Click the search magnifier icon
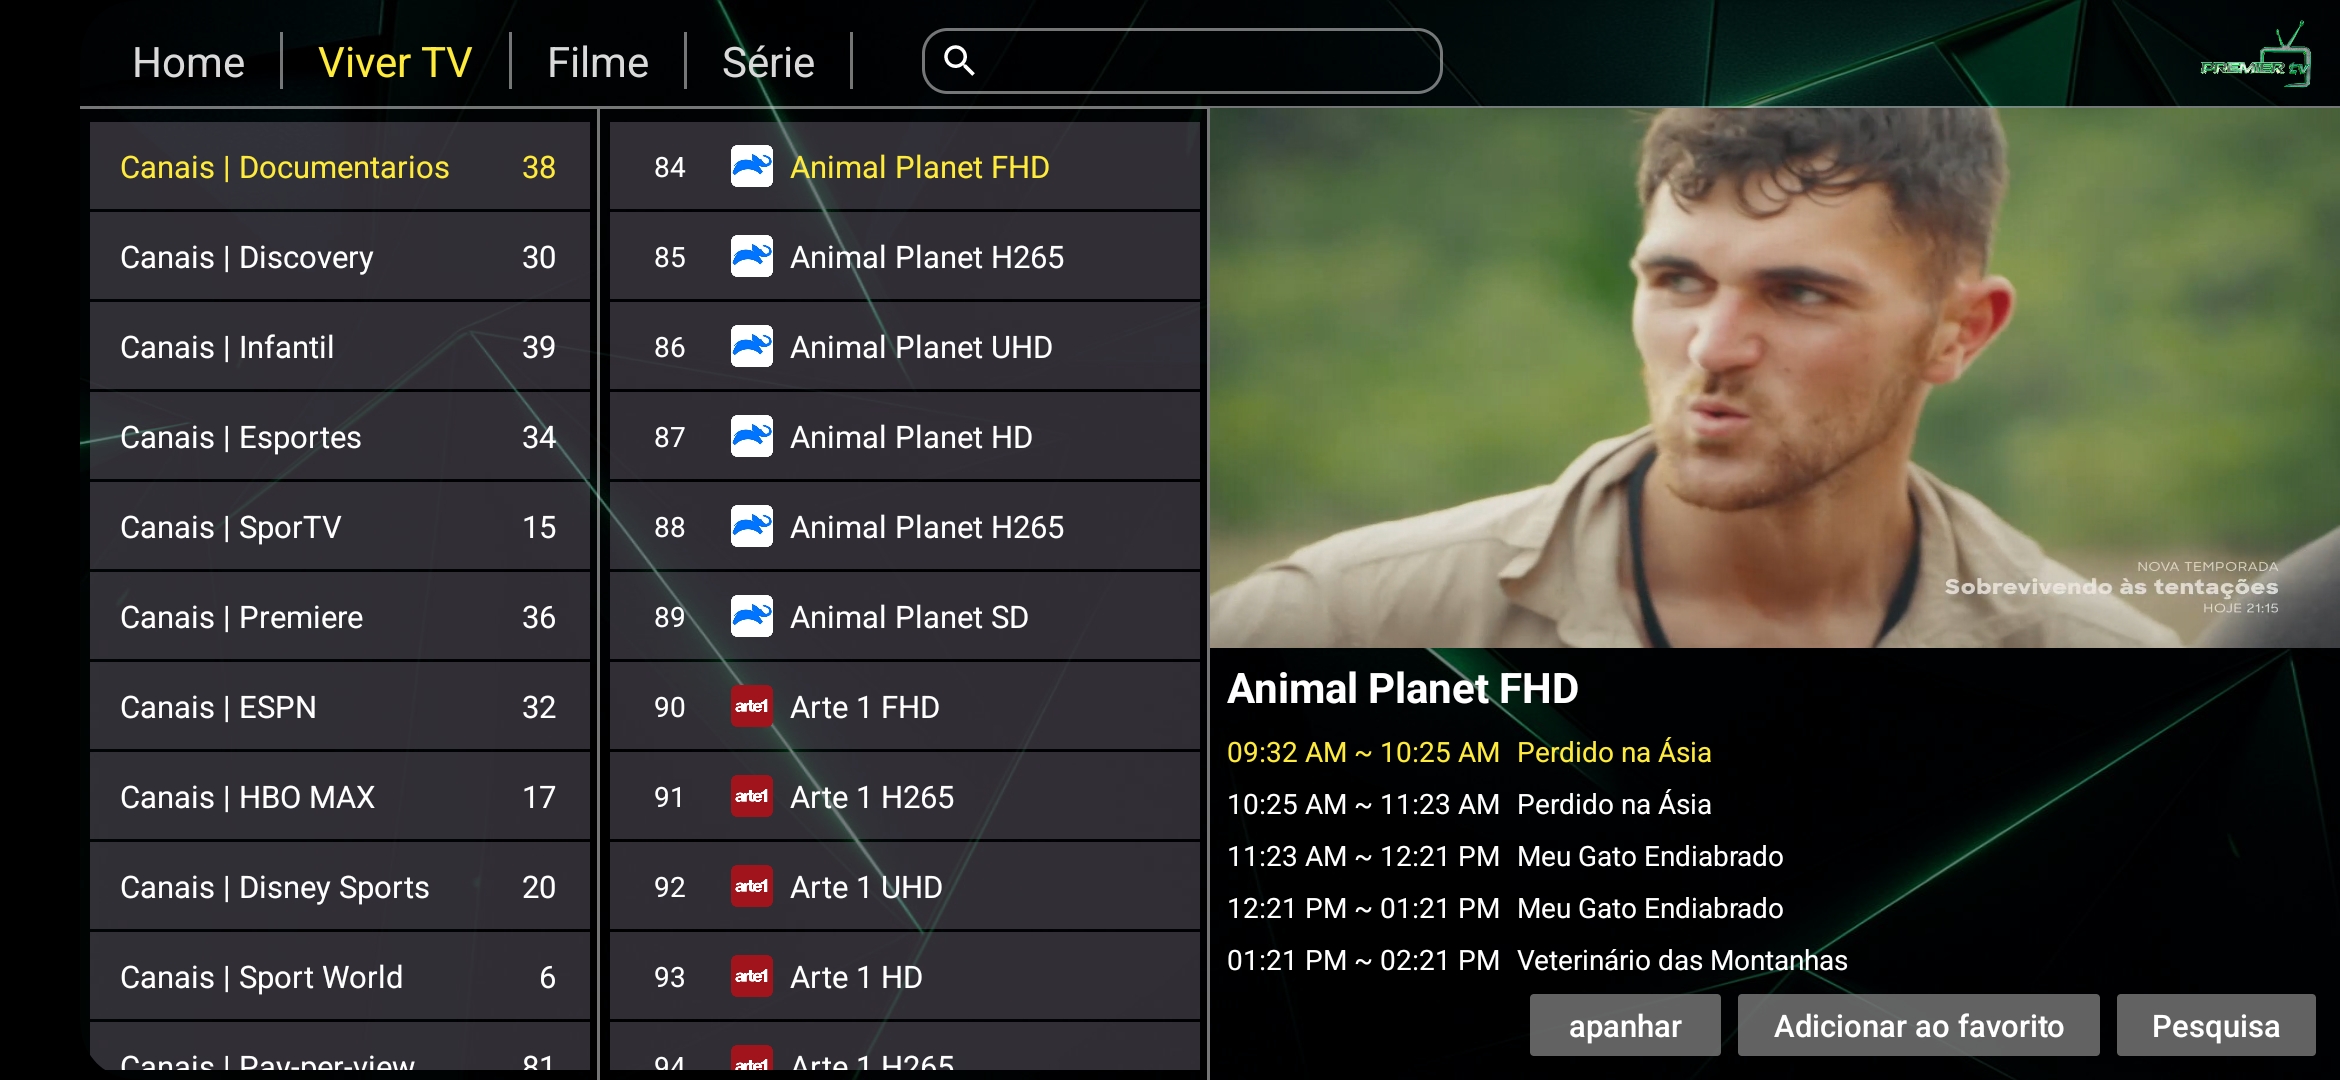The height and width of the screenshot is (1080, 2340). click(x=958, y=61)
